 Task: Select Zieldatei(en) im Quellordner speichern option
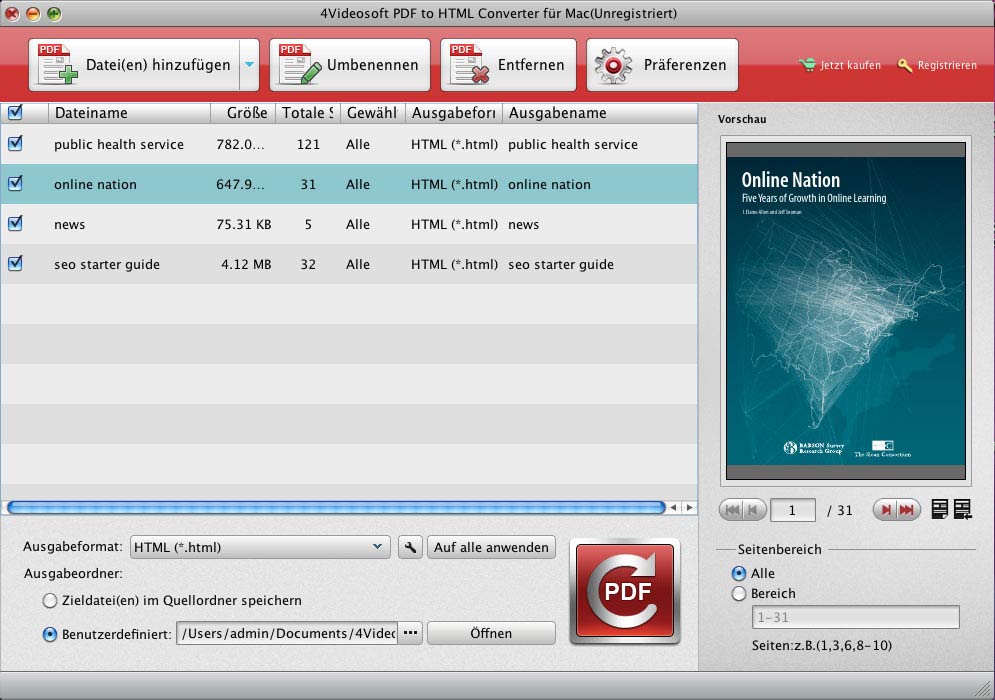50,600
